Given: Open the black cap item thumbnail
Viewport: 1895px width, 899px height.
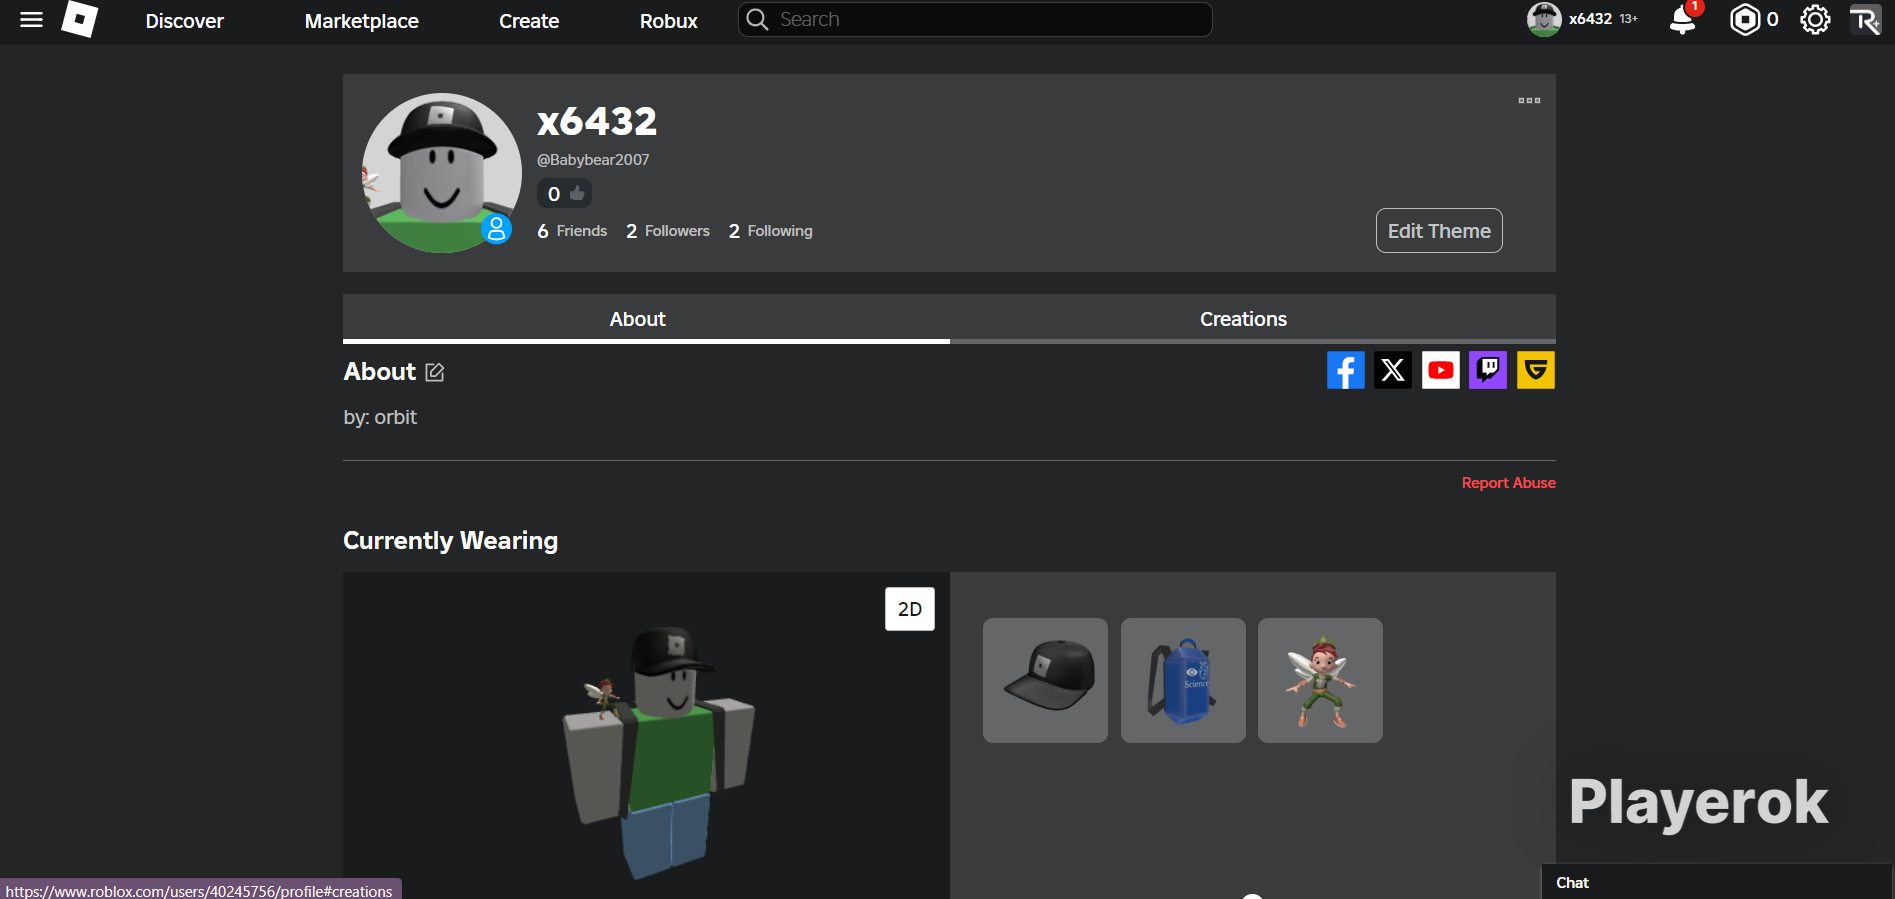Looking at the screenshot, I should 1045,680.
